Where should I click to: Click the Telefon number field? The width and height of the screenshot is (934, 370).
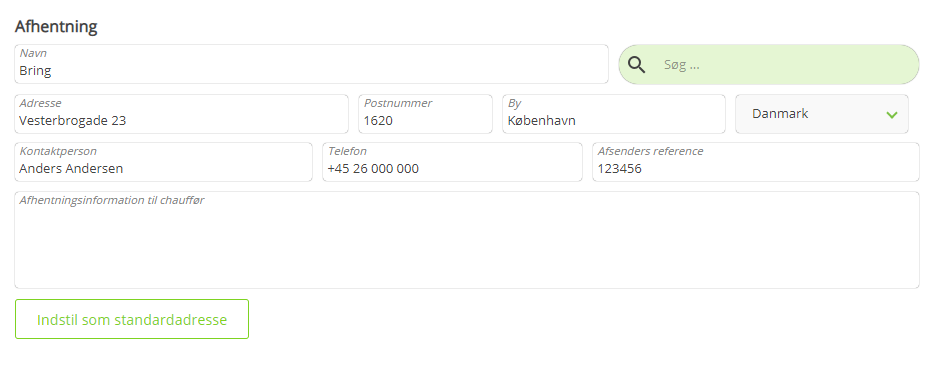(452, 161)
